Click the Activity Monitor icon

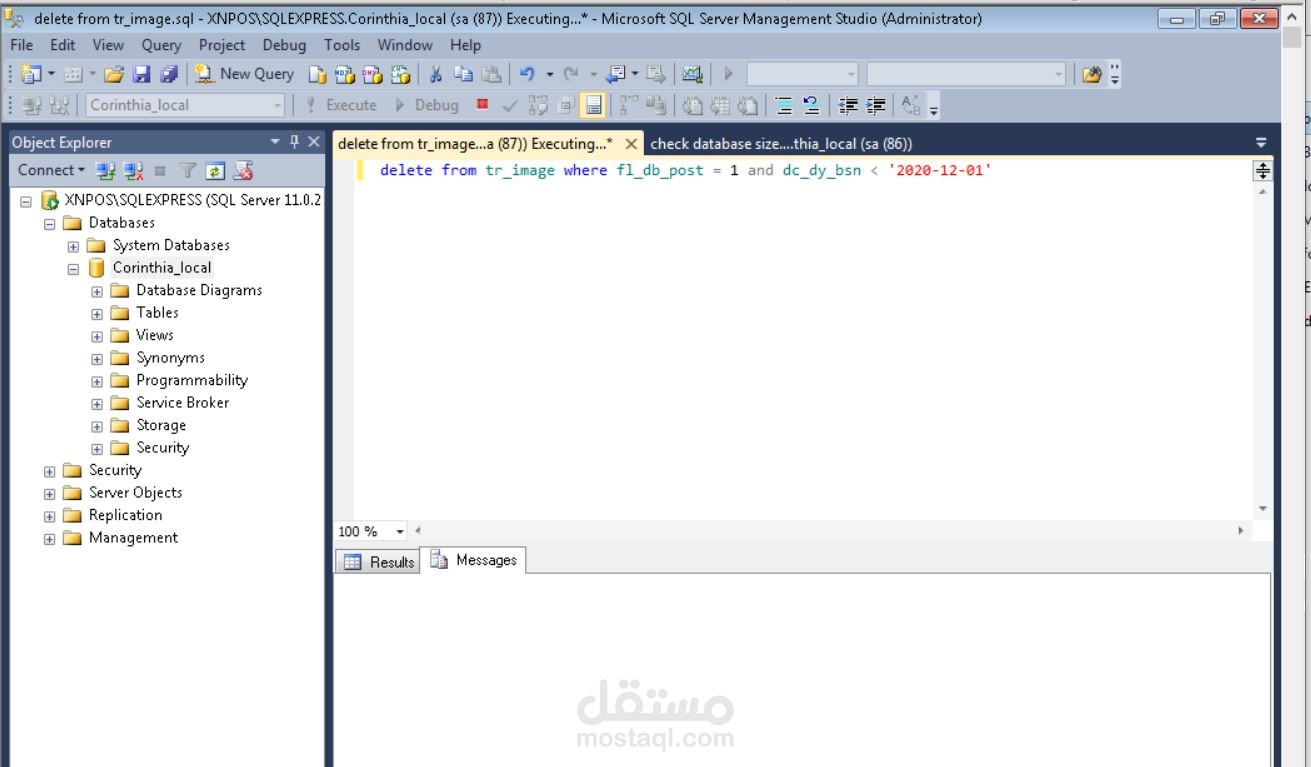coord(692,74)
